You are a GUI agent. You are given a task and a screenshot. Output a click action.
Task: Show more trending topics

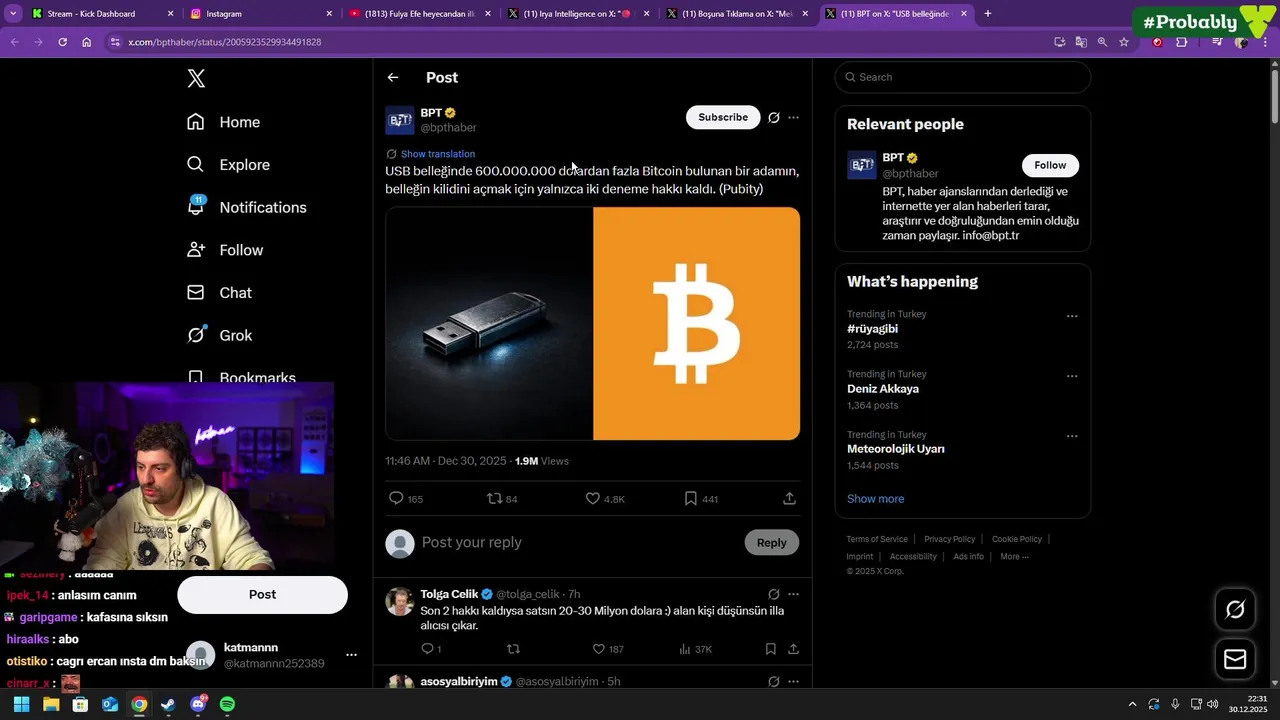pyautogui.click(x=875, y=499)
